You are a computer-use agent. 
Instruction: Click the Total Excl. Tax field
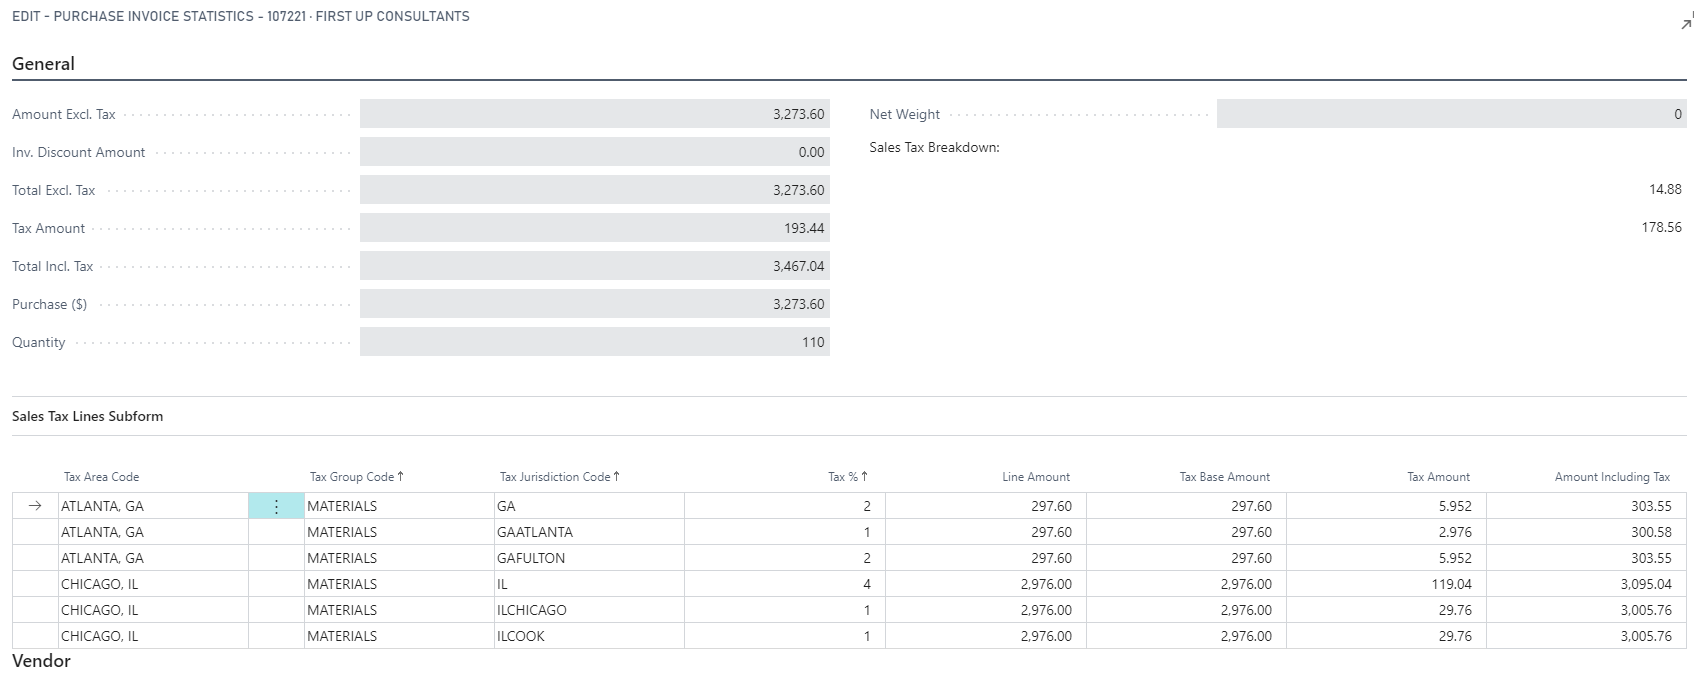coord(595,190)
